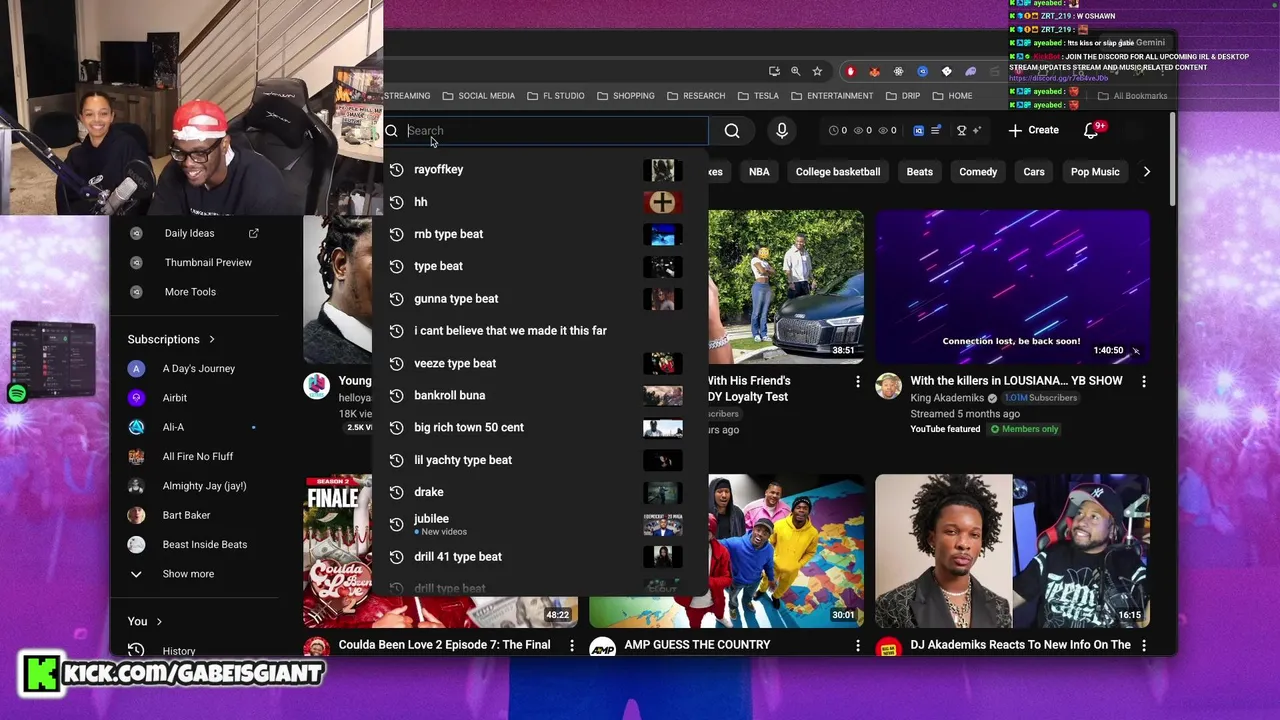Select the Cars filter chip
This screenshot has height=720, width=1280.
pyautogui.click(x=1034, y=172)
